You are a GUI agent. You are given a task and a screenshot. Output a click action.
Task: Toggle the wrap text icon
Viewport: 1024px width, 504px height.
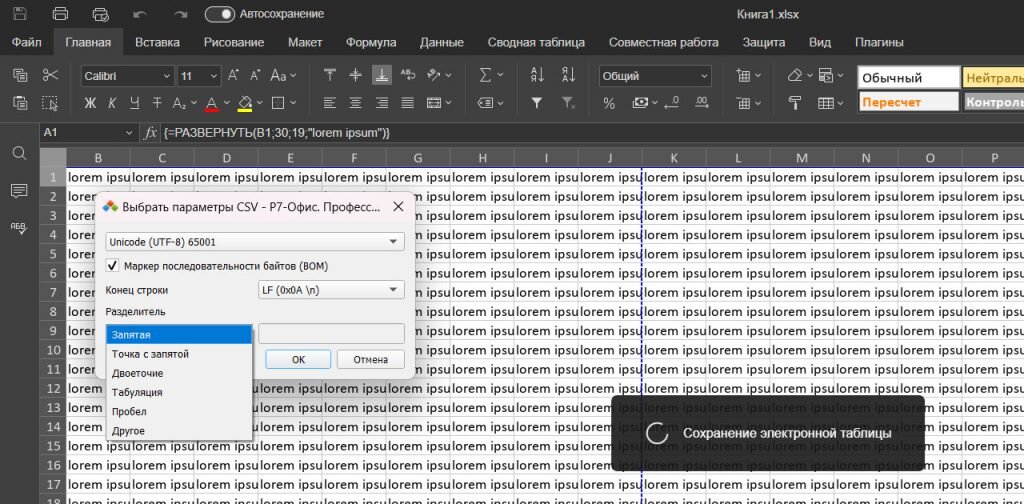tap(408, 76)
